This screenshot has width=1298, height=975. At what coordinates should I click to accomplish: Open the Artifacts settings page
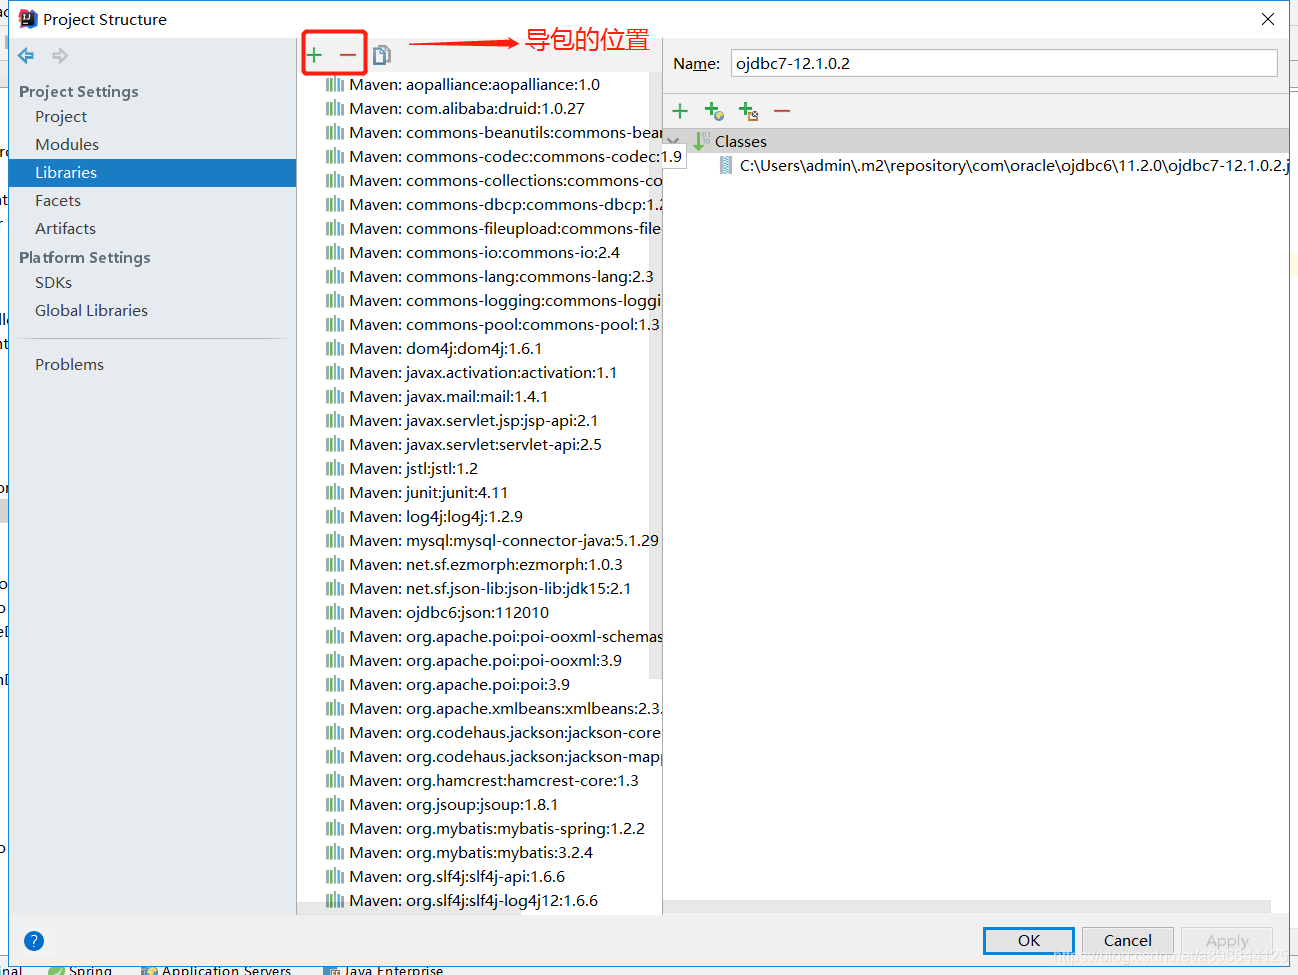click(x=65, y=228)
